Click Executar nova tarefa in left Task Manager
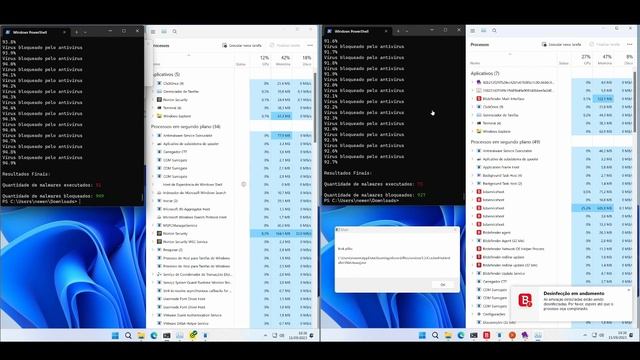The width and height of the screenshot is (640, 360). 242,45
